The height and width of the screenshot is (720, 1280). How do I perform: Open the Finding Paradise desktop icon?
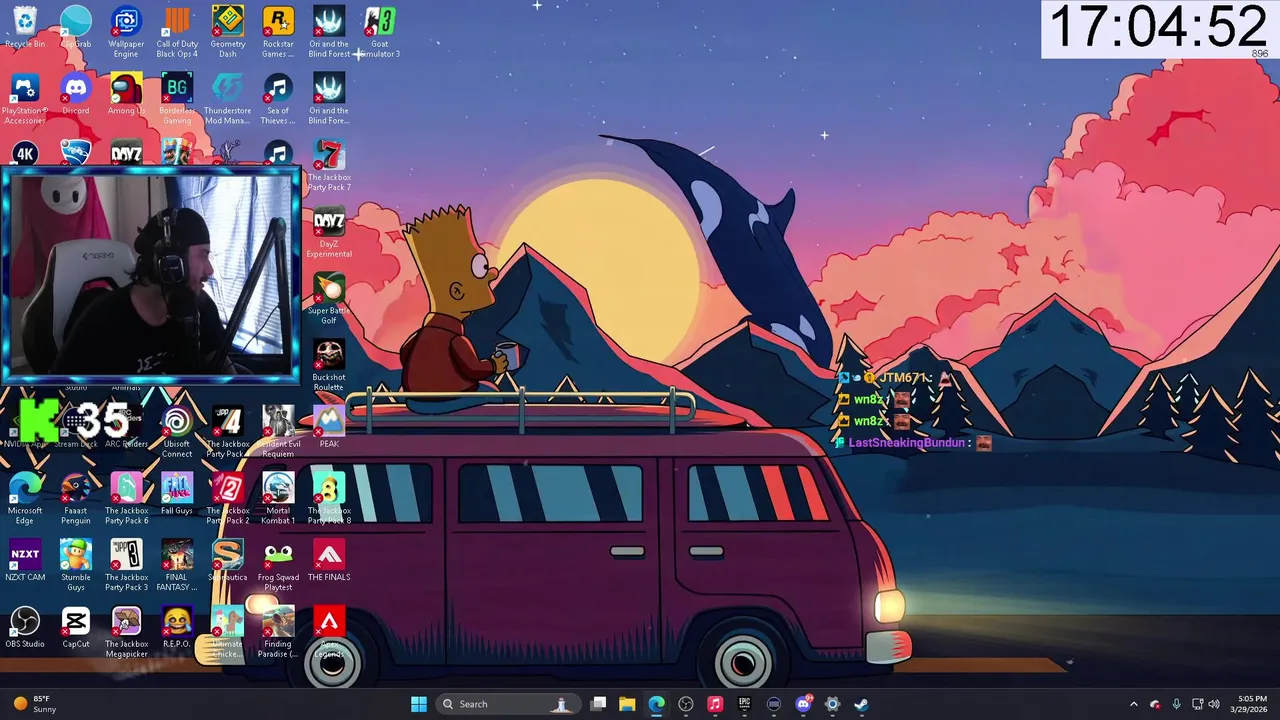click(x=278, y=633)
